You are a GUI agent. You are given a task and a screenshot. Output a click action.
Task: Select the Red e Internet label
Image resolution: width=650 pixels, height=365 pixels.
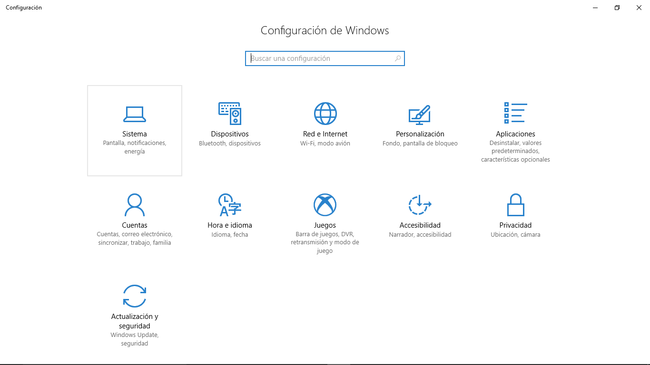click(x=325, y=134)
